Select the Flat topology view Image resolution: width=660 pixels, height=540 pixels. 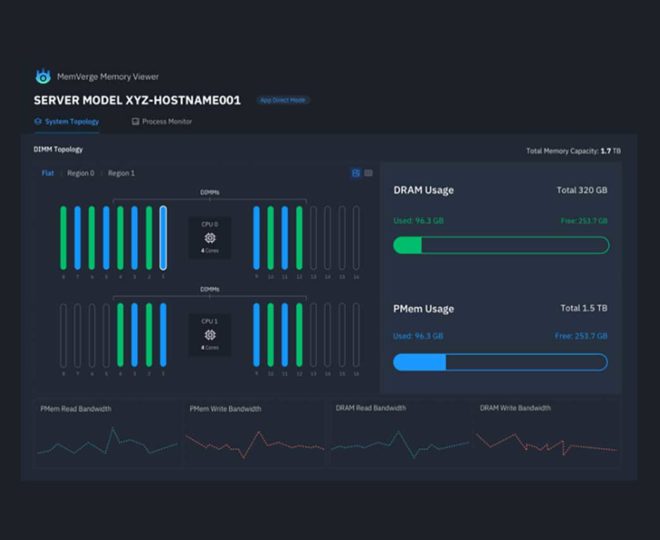coord(48,173)
